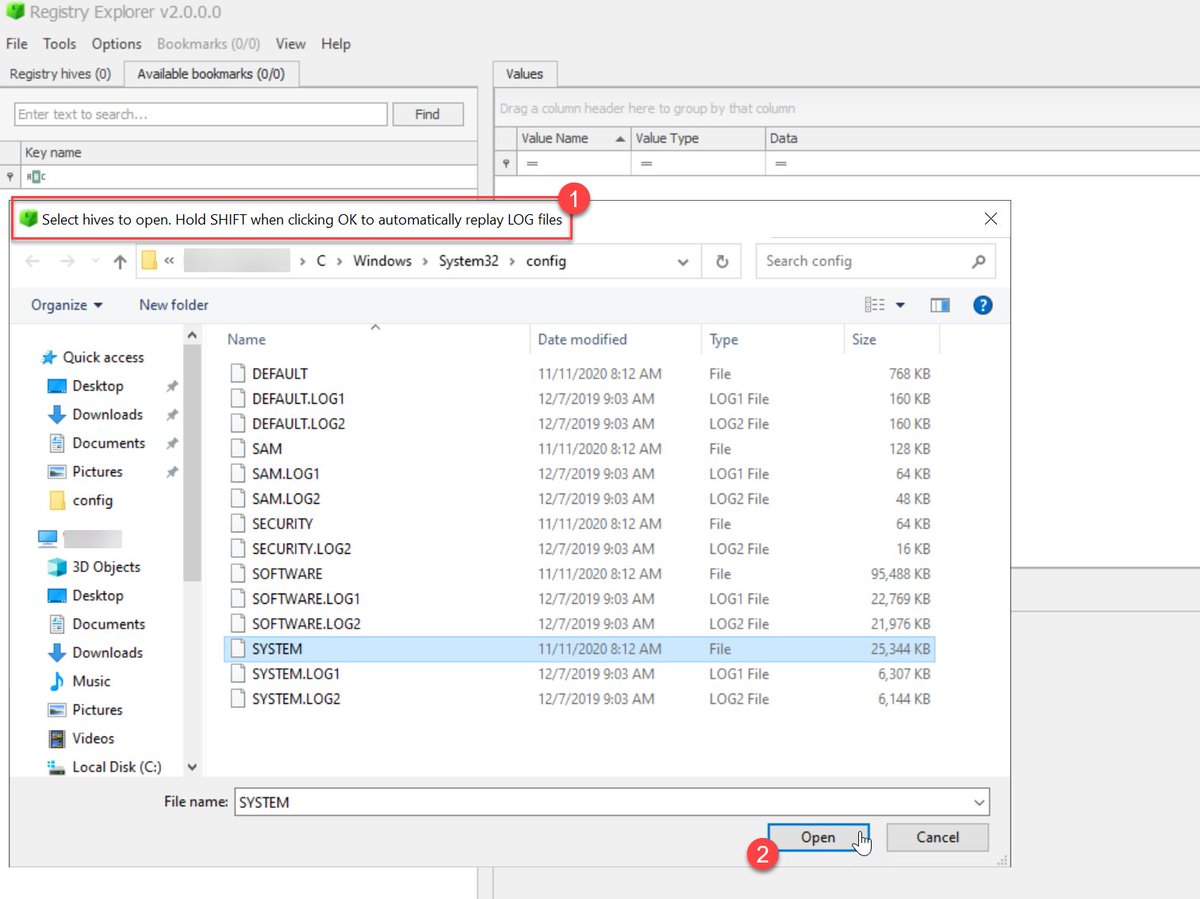Open the Tools menu

[59, 44]
